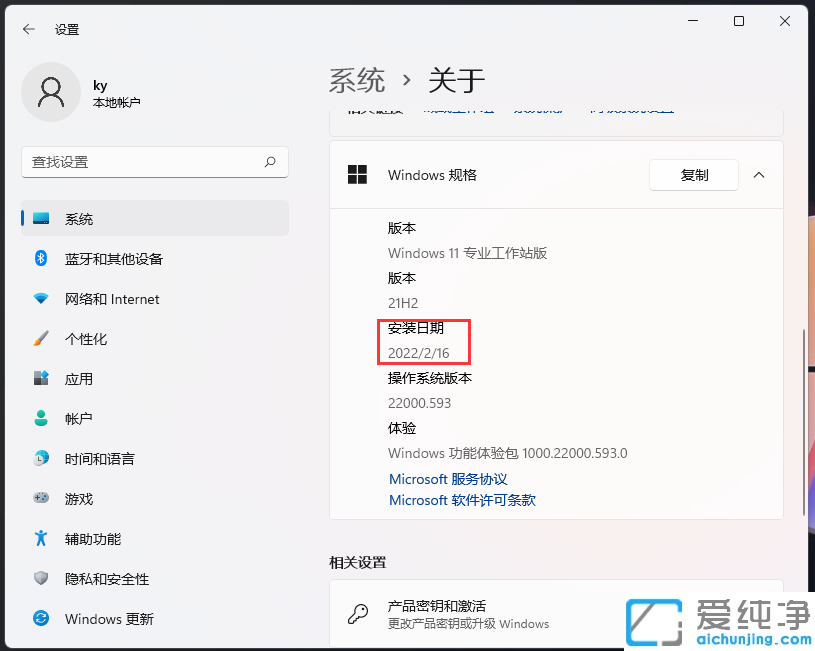Open the Microsoft 服务协议 link

pyautogui.click(x=447, y=479)
